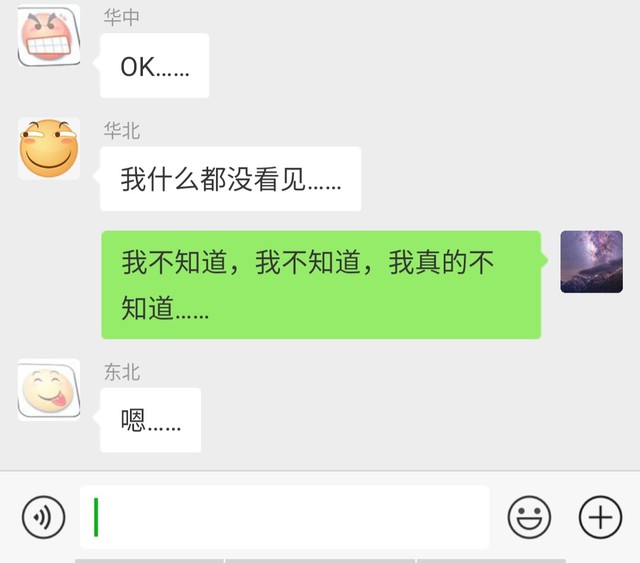Image resolution: width=640 pixels, height=563 pixels.
Task: Open 华北's smirking face avatar
Action: (x=49, y=149)
